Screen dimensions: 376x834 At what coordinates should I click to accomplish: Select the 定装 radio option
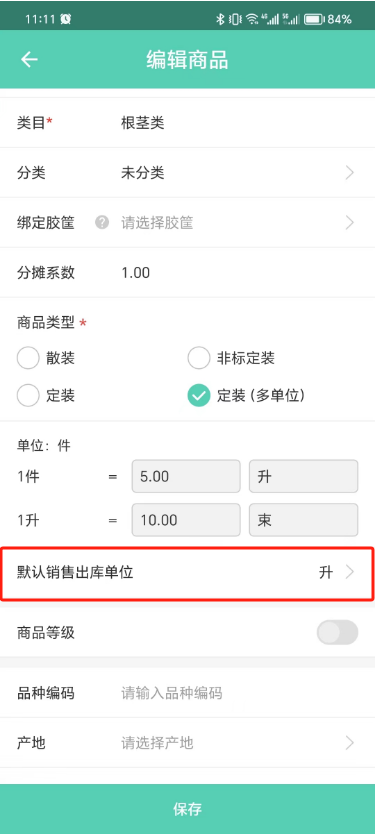tap(28, 396)
